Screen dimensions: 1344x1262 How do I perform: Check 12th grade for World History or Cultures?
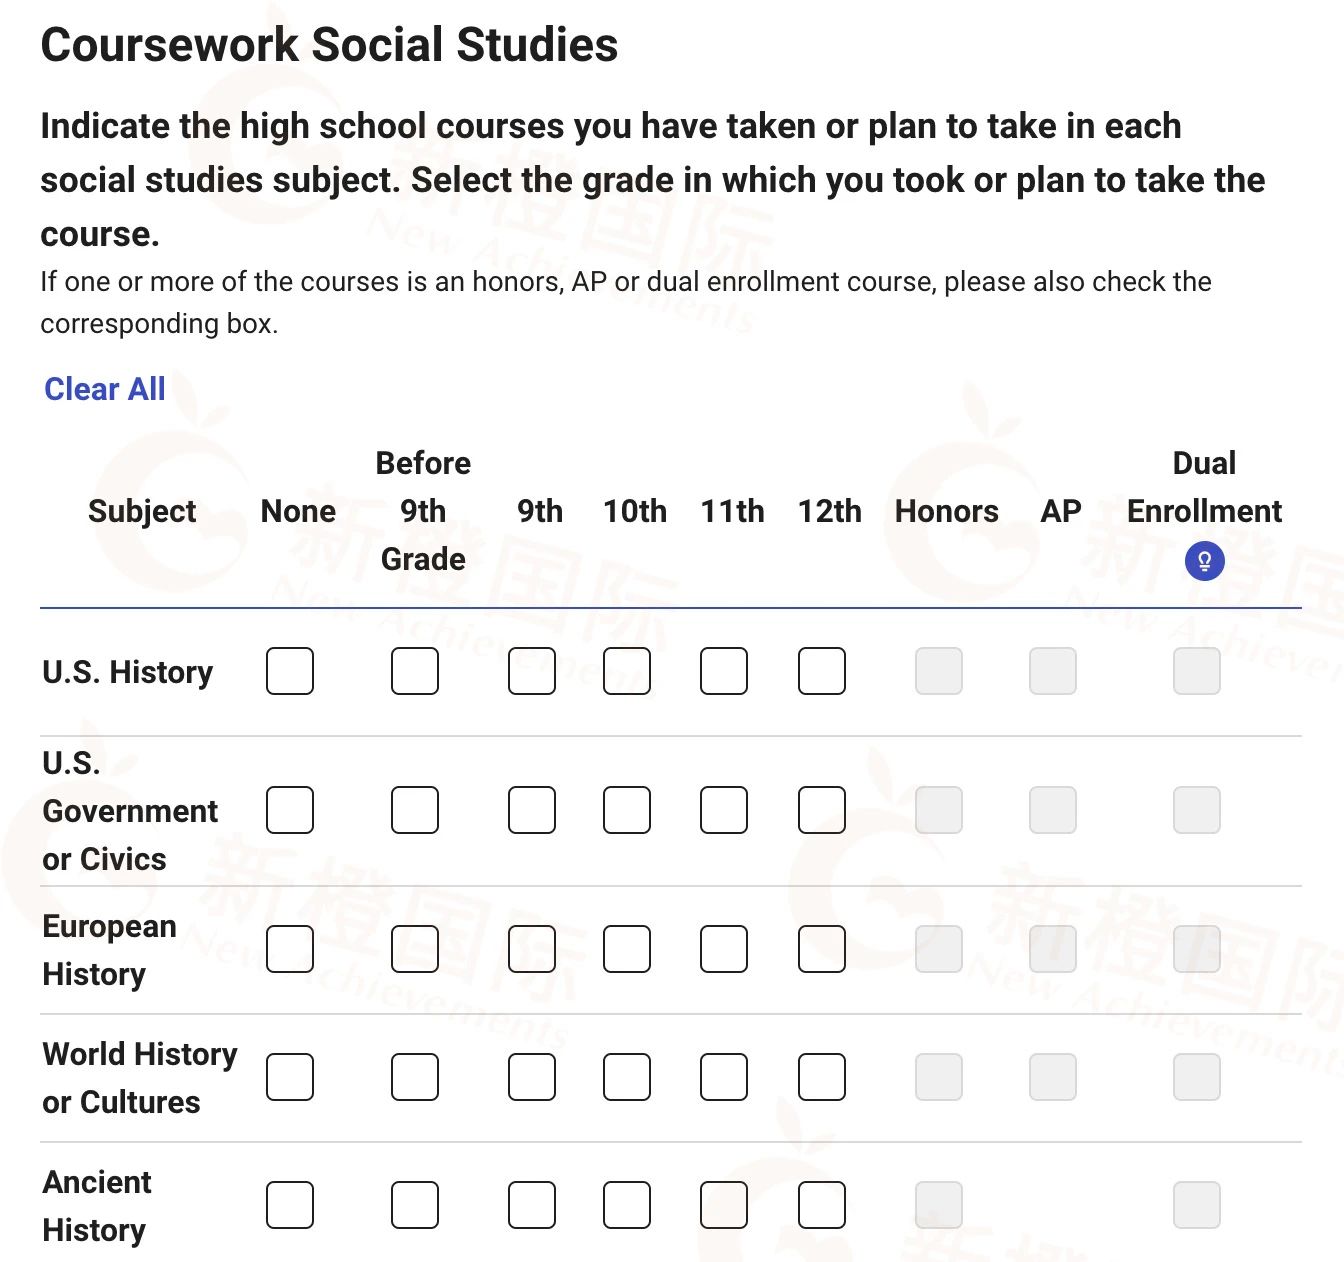pyautogui.click(x=822, y=1077)
